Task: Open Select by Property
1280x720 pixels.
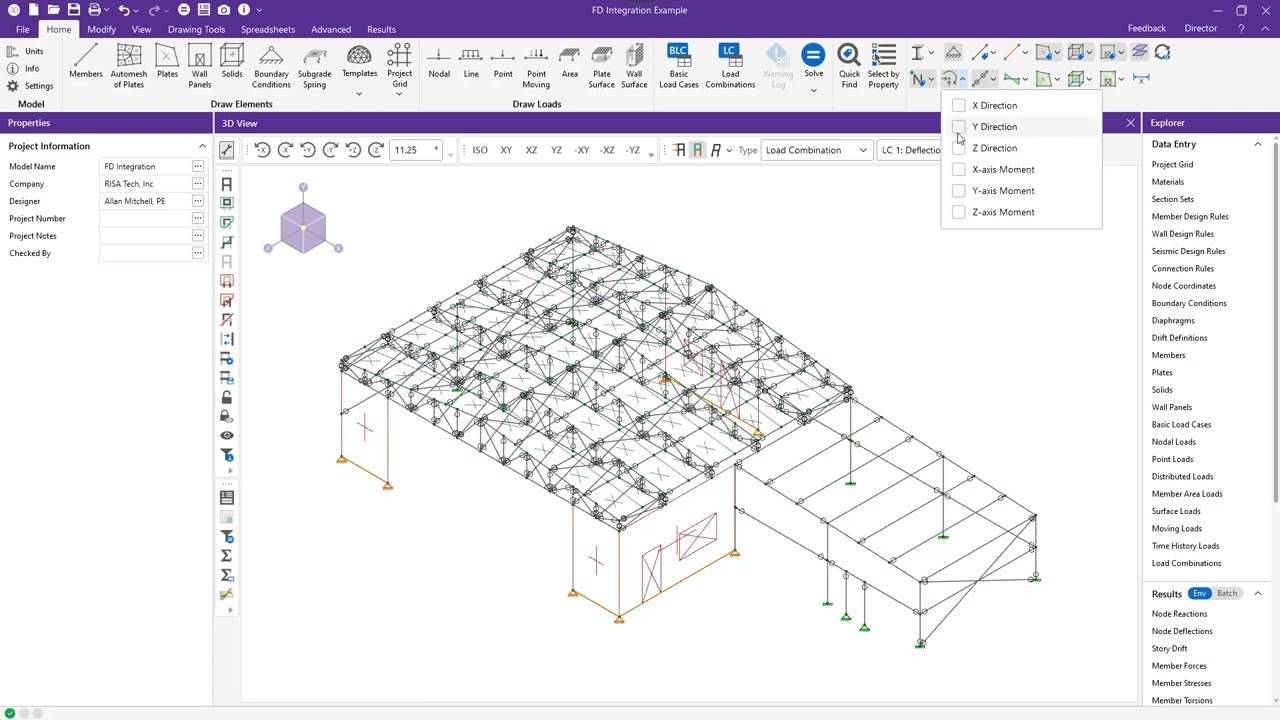Action: click(x=883, y=66)
